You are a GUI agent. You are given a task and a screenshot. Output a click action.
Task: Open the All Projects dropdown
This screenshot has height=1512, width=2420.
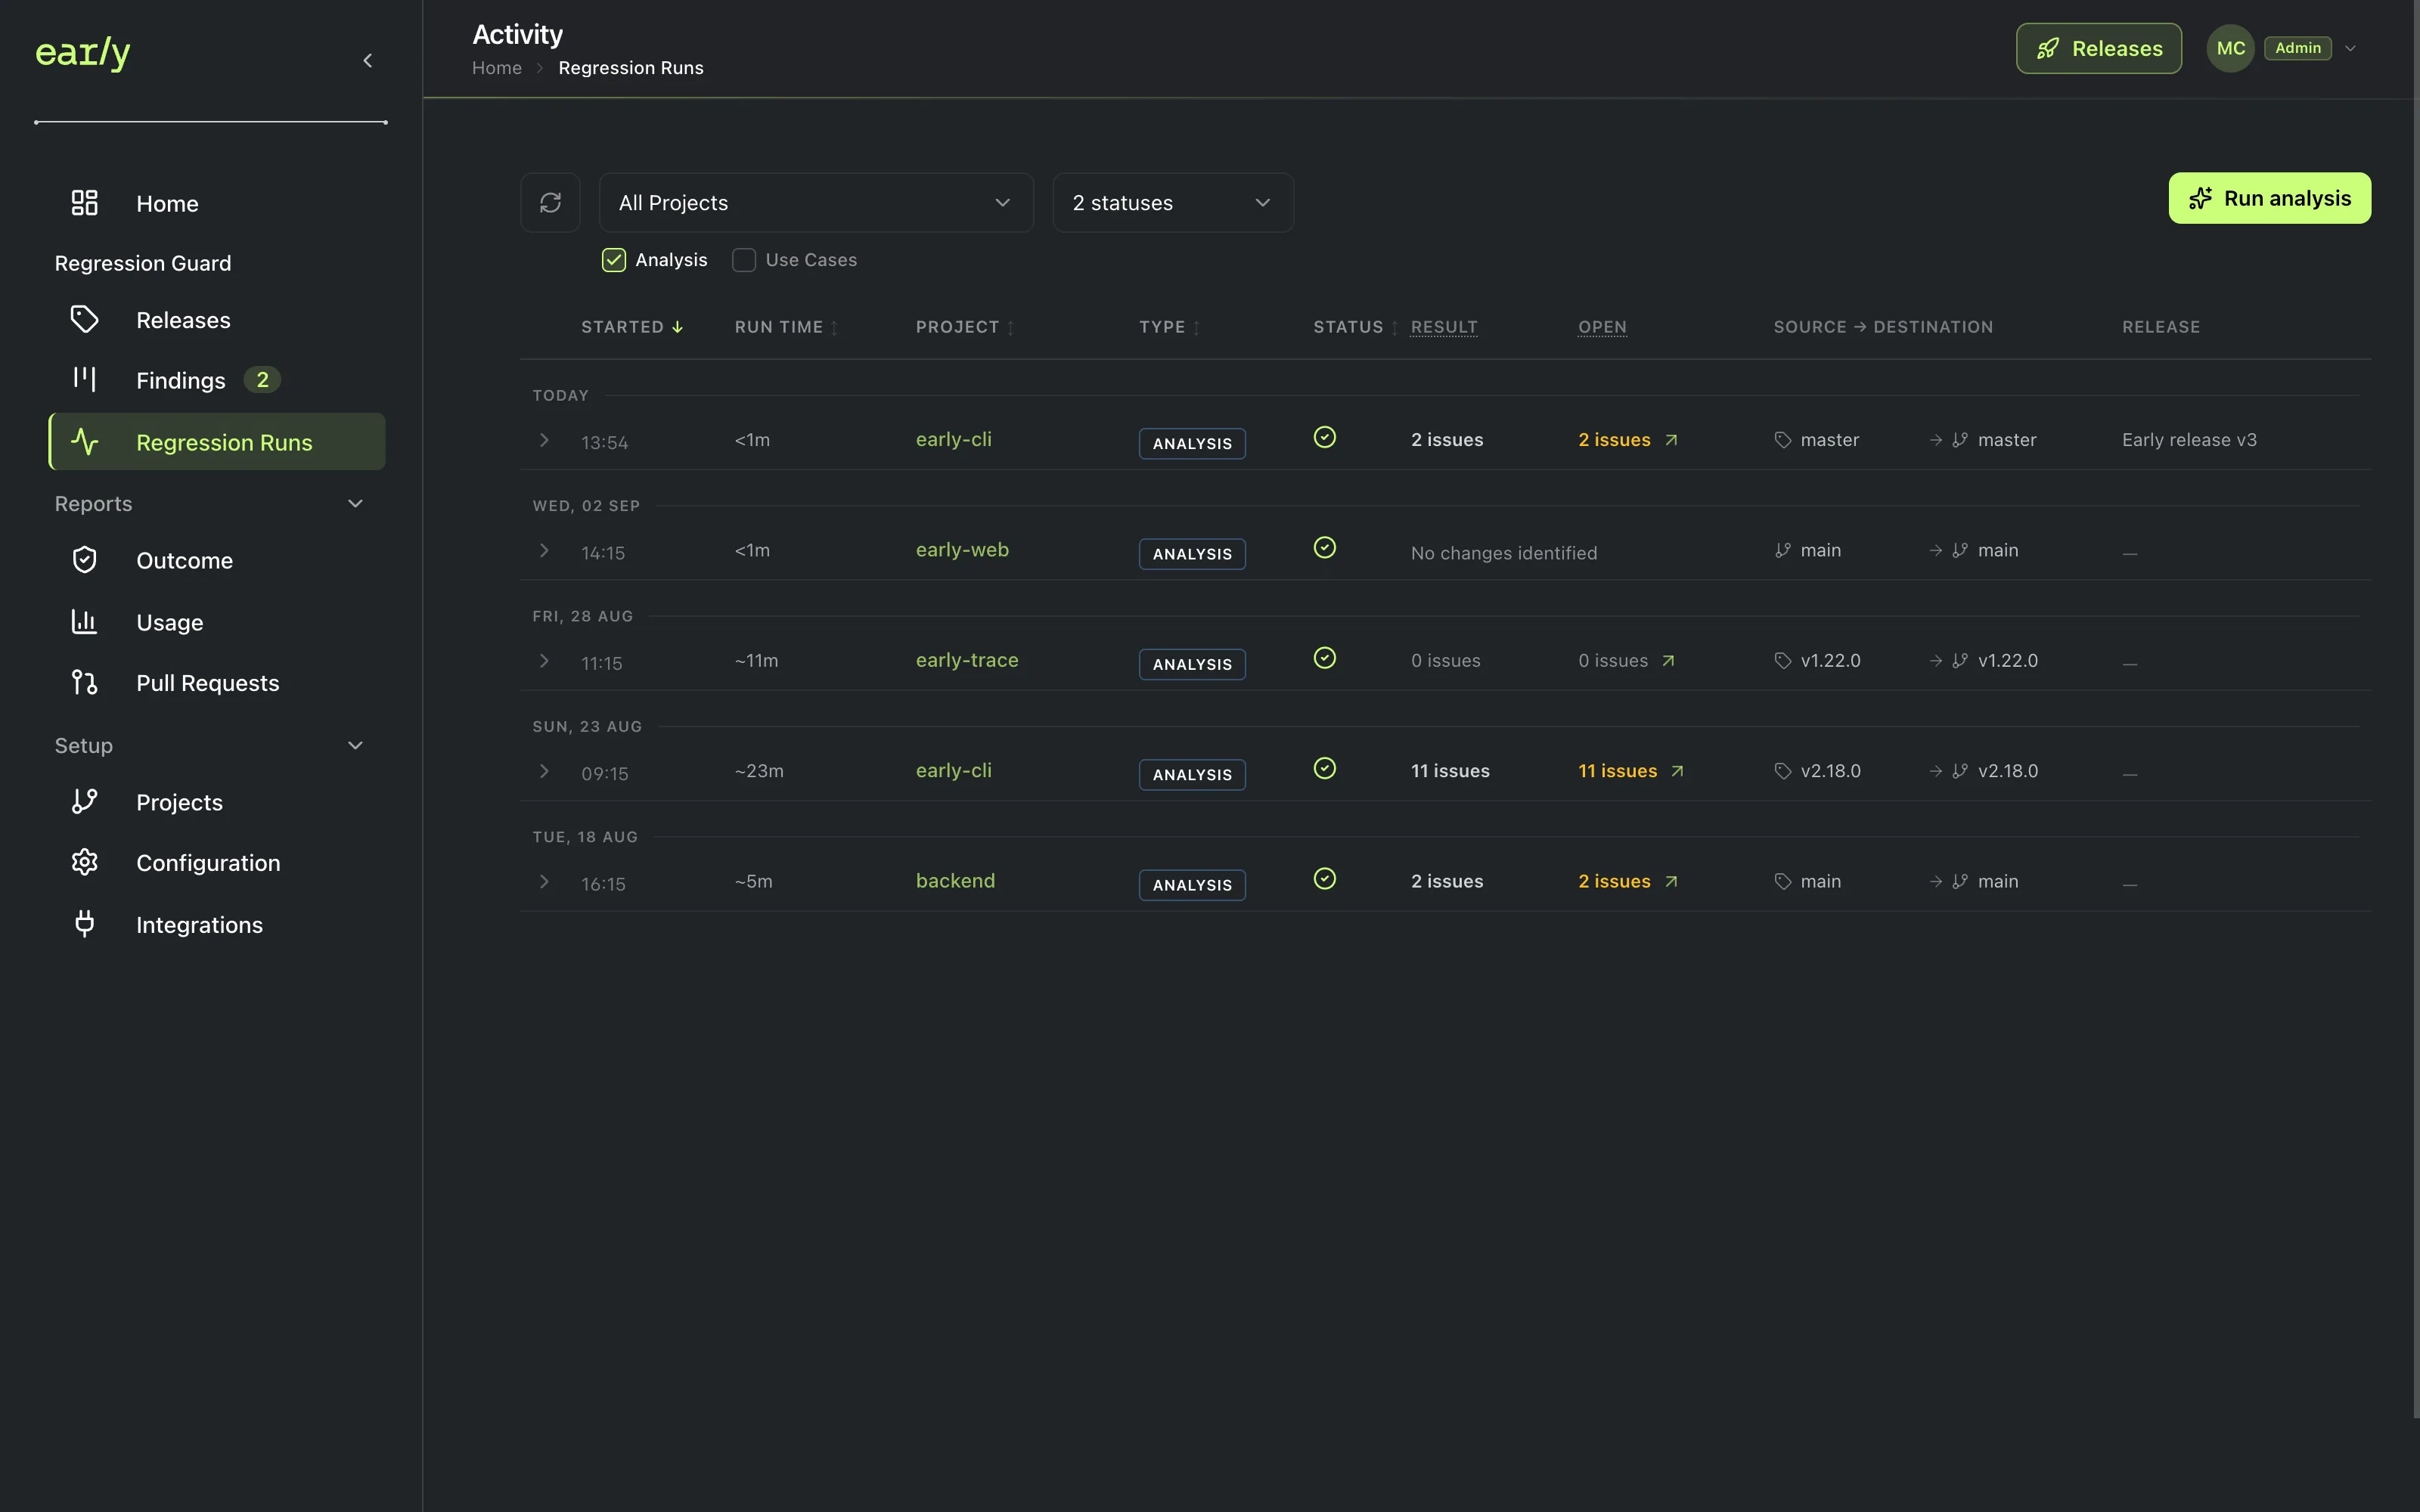[816, 203]
